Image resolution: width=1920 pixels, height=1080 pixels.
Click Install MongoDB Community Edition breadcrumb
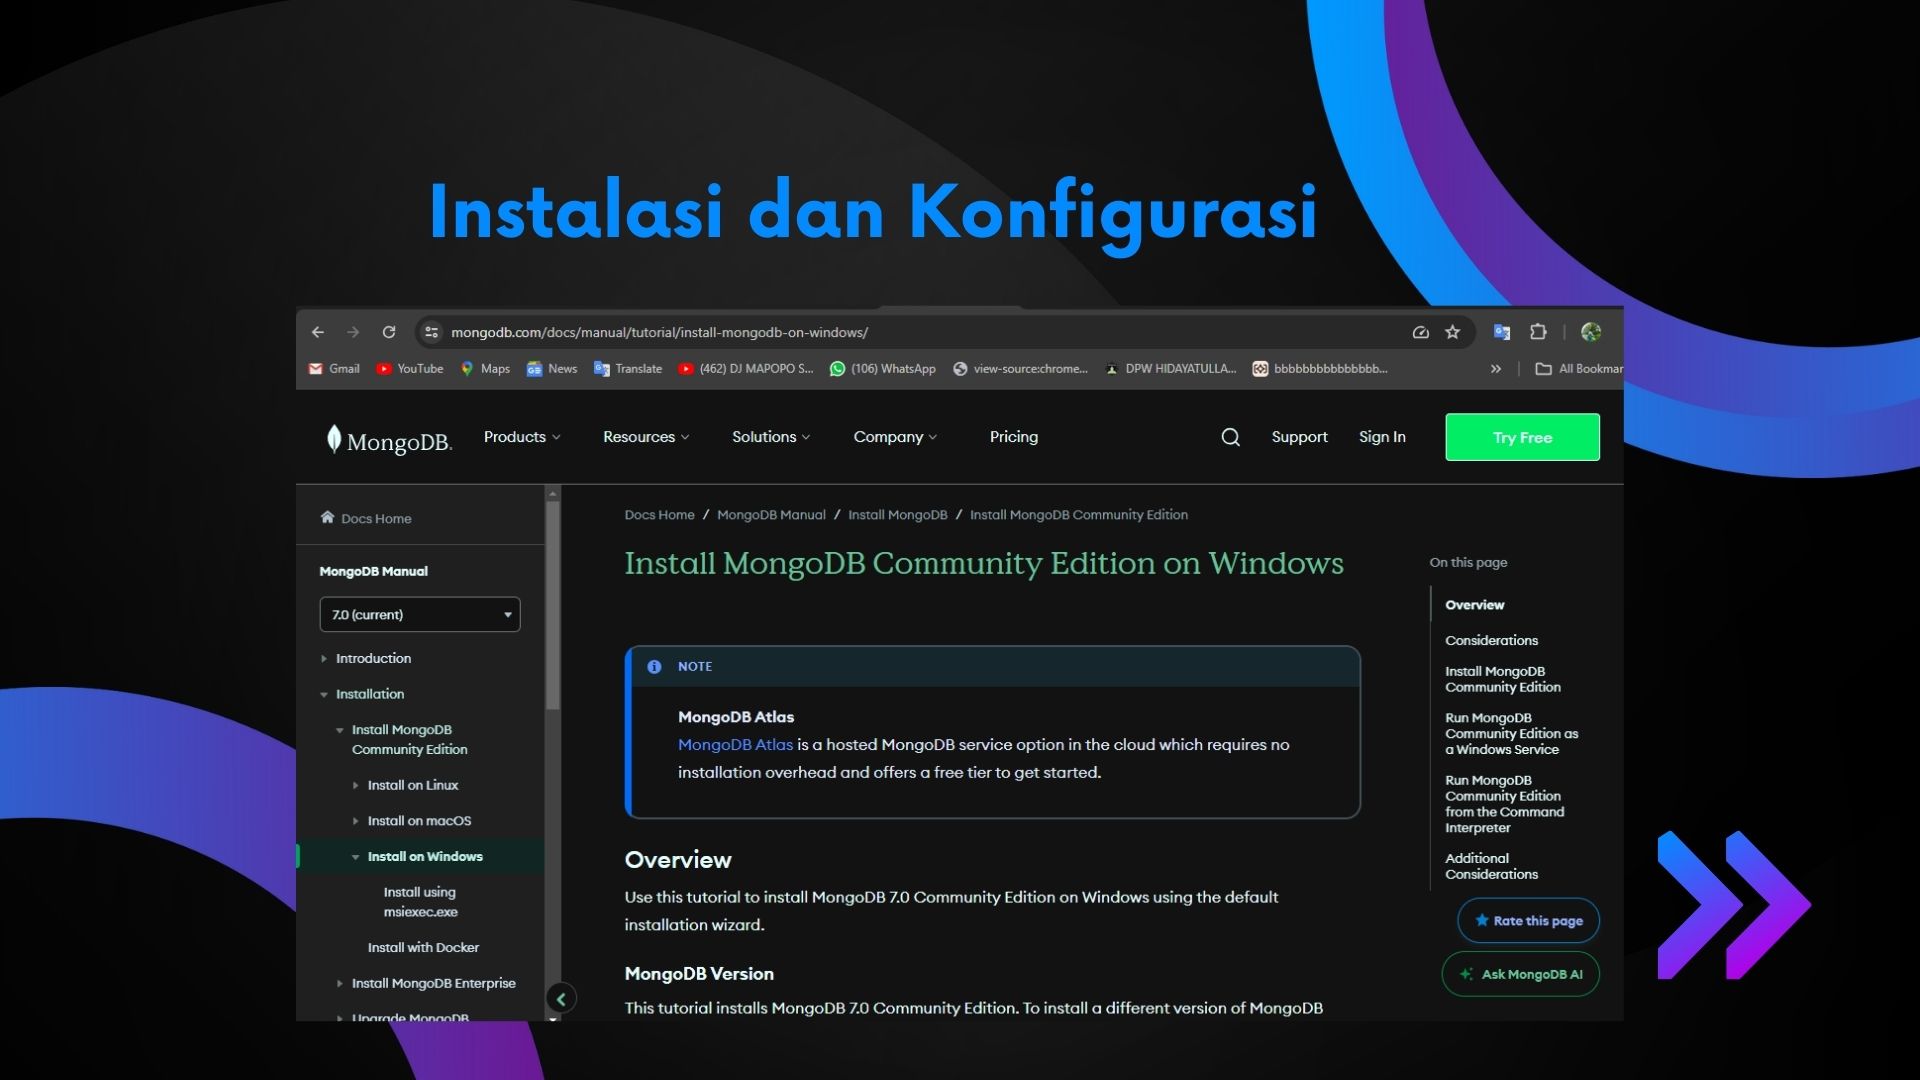click(1078, 515)
